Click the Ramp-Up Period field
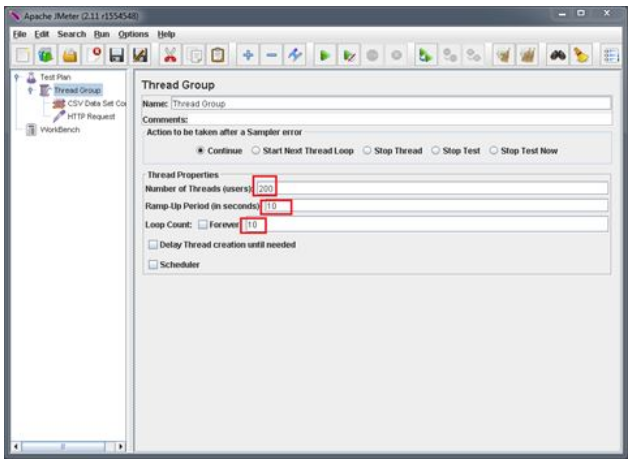 [435, 206]
